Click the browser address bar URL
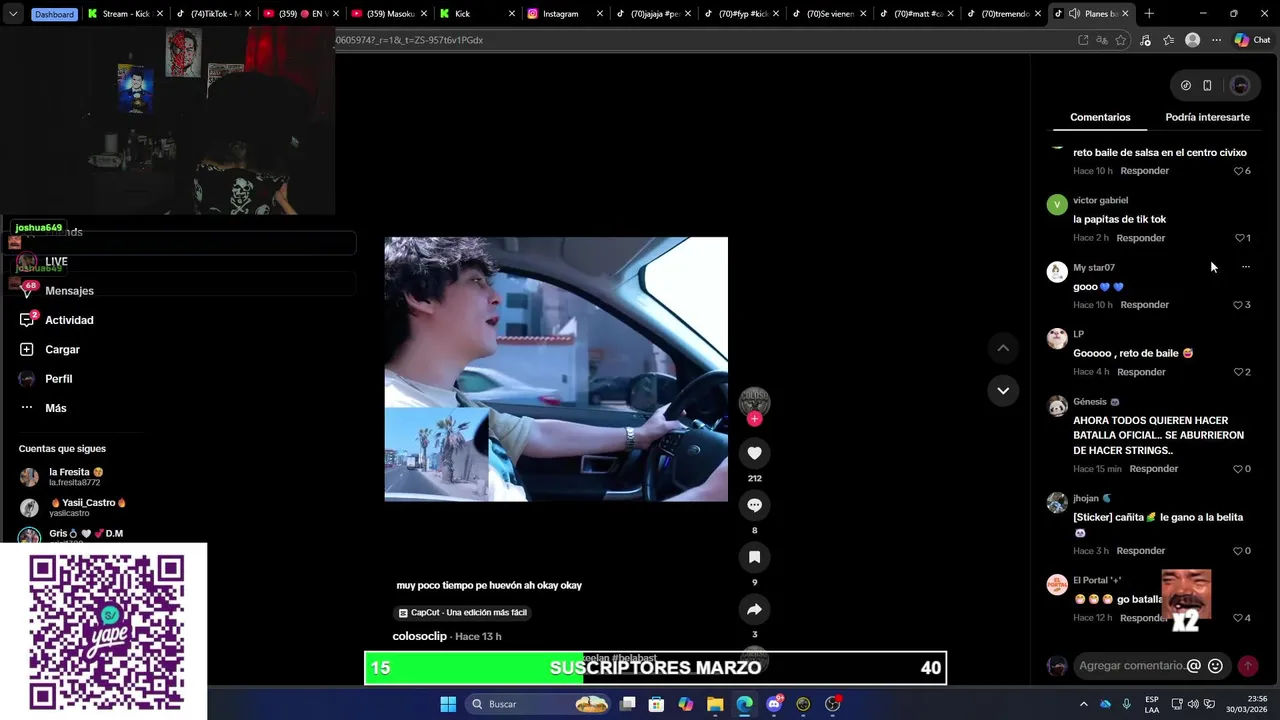Screen dimensions: 1280x720 coord(410,40)
